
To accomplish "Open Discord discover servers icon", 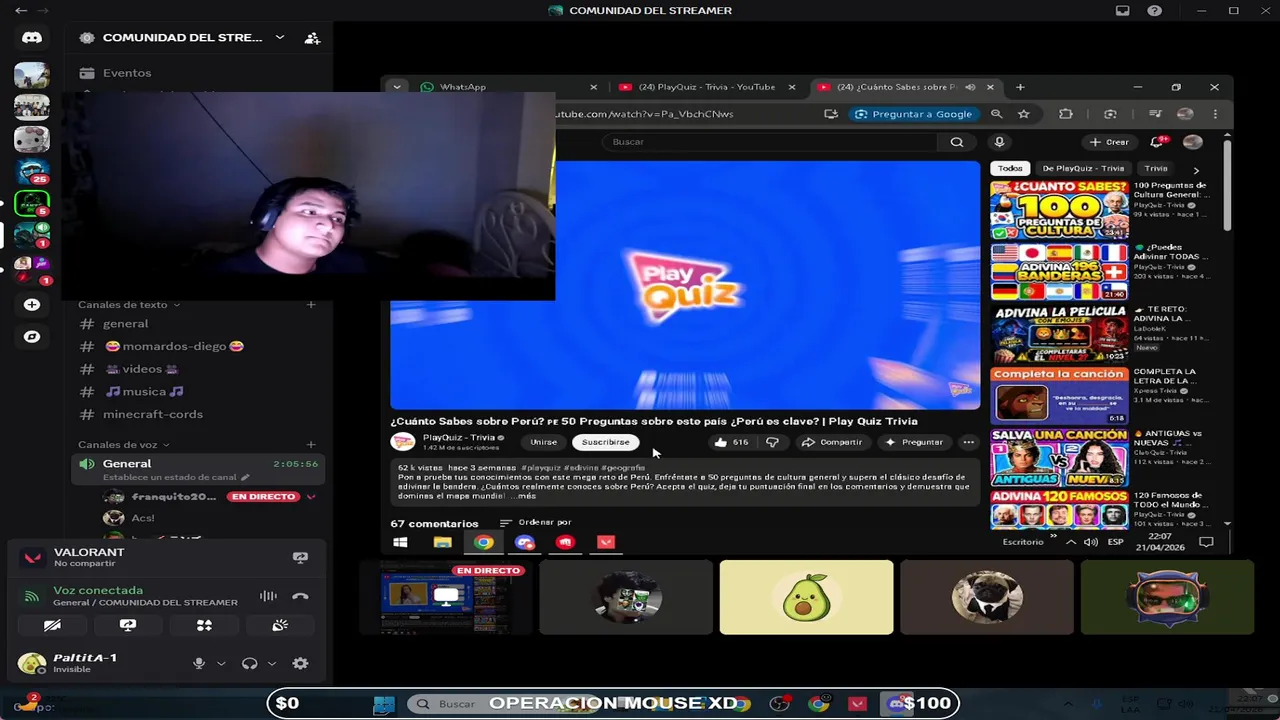I will 32,337.
